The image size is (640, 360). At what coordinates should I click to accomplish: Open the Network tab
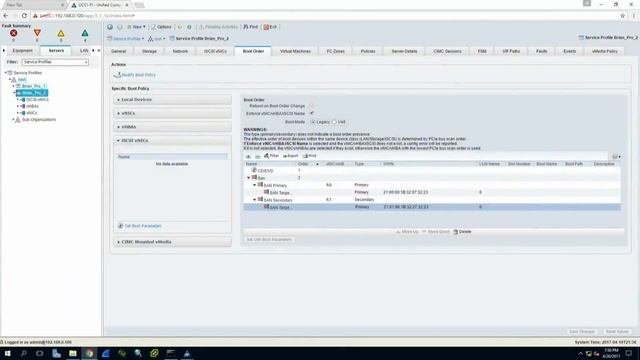[180, 51]
